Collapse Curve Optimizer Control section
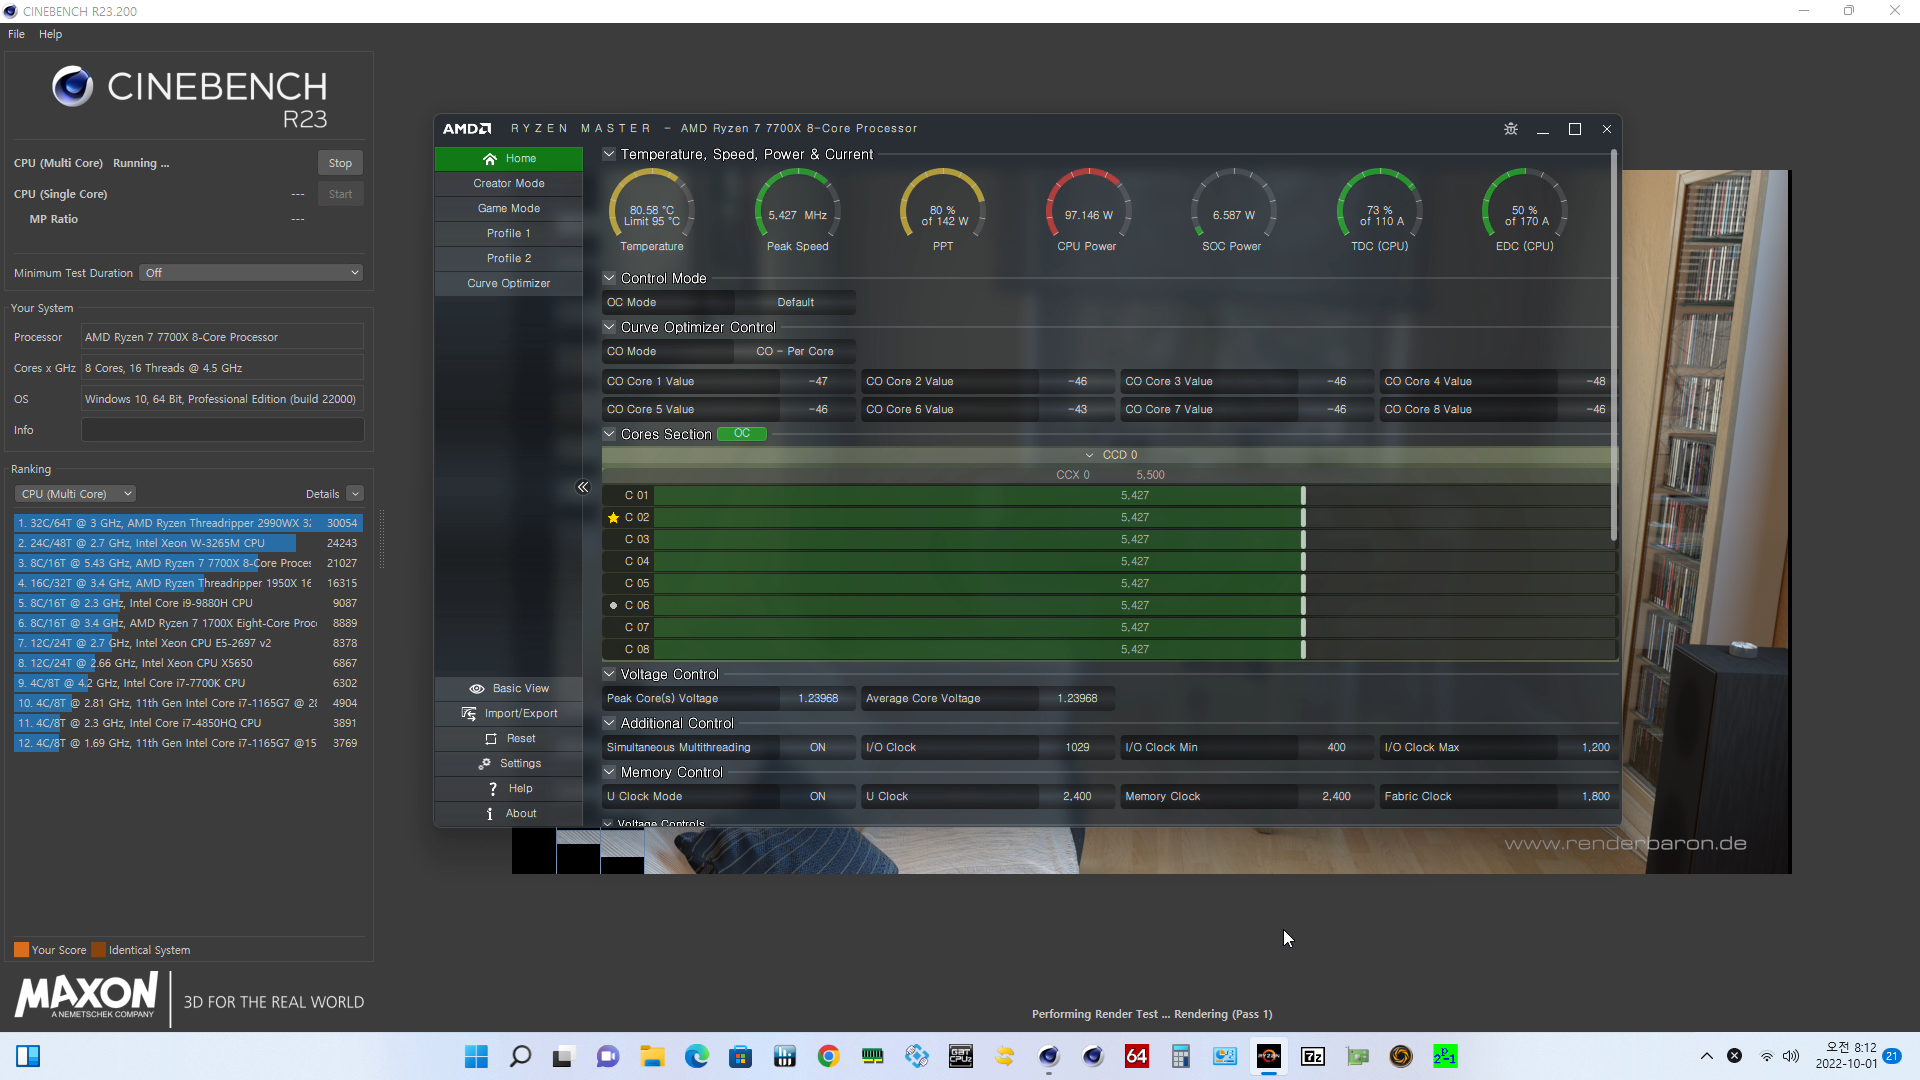Viewport: 1920px width, 1080px height. 609,327
